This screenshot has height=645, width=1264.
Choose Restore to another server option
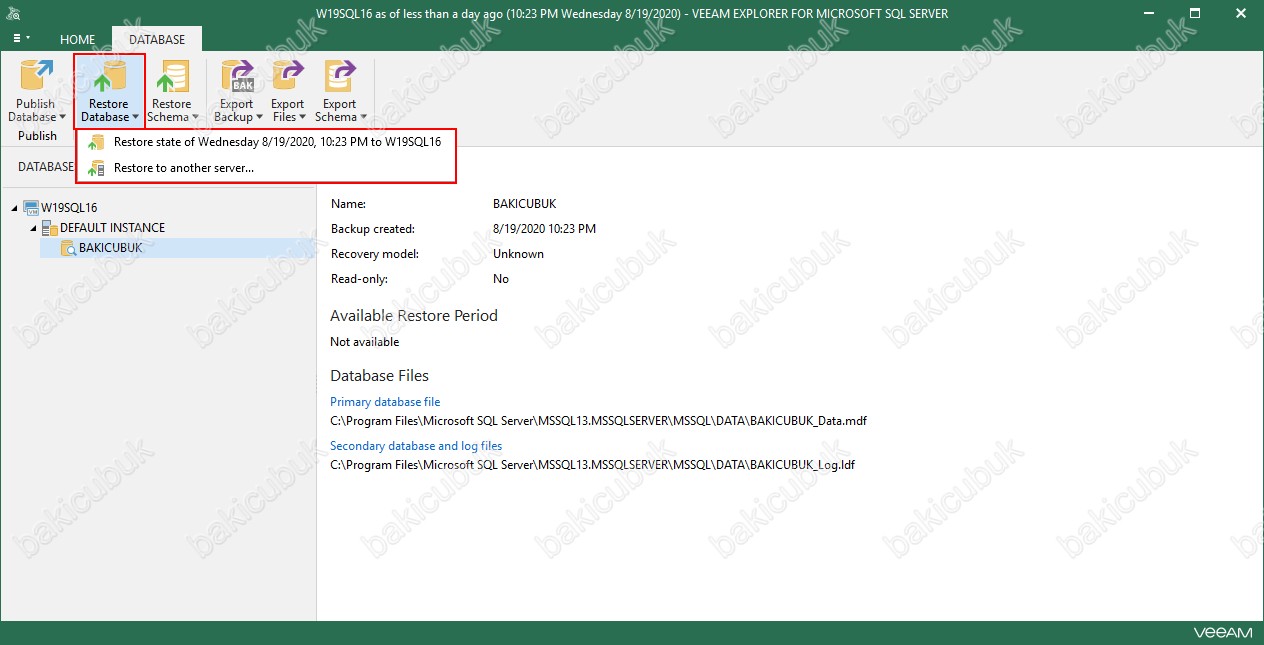(x=183, y=168)
